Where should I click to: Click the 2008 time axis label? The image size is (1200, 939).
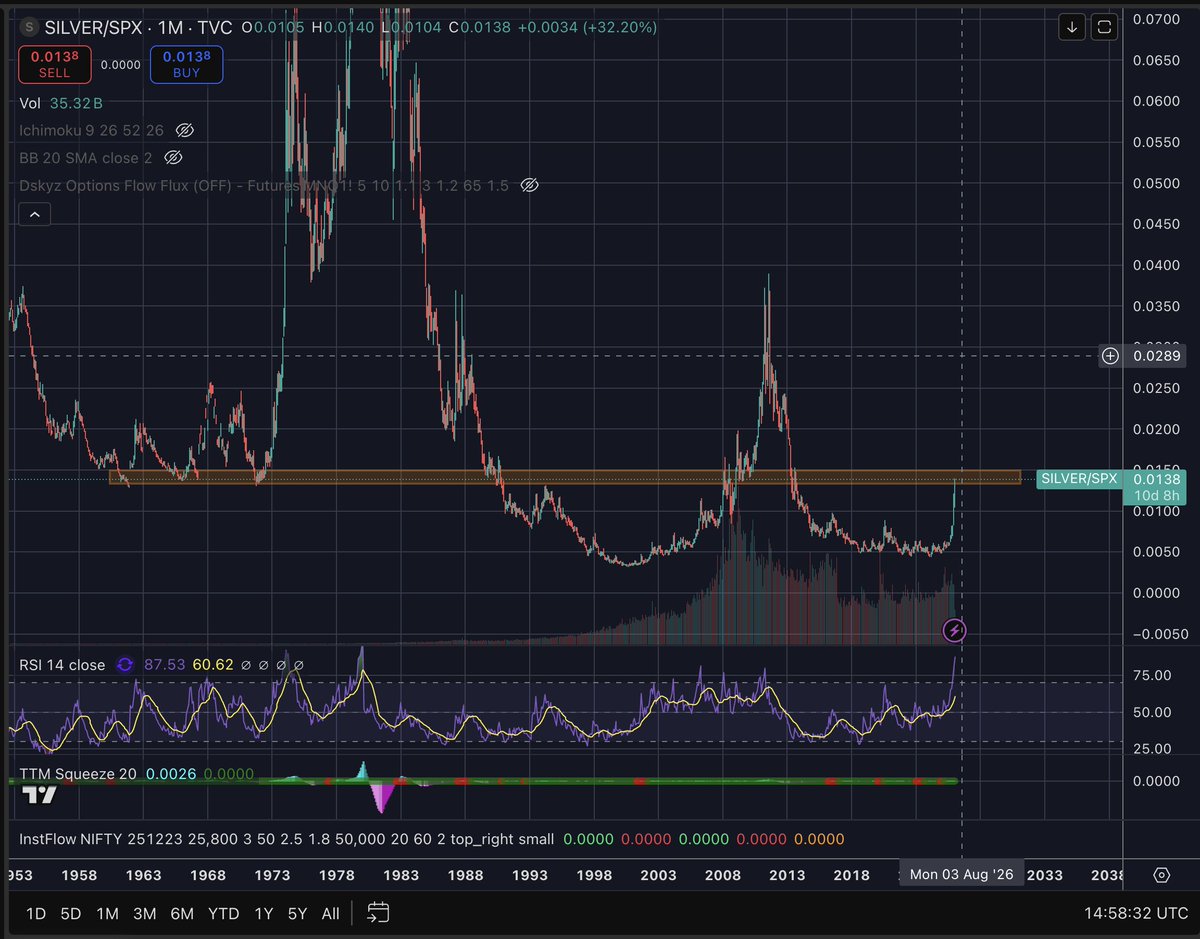pos(722,875)
